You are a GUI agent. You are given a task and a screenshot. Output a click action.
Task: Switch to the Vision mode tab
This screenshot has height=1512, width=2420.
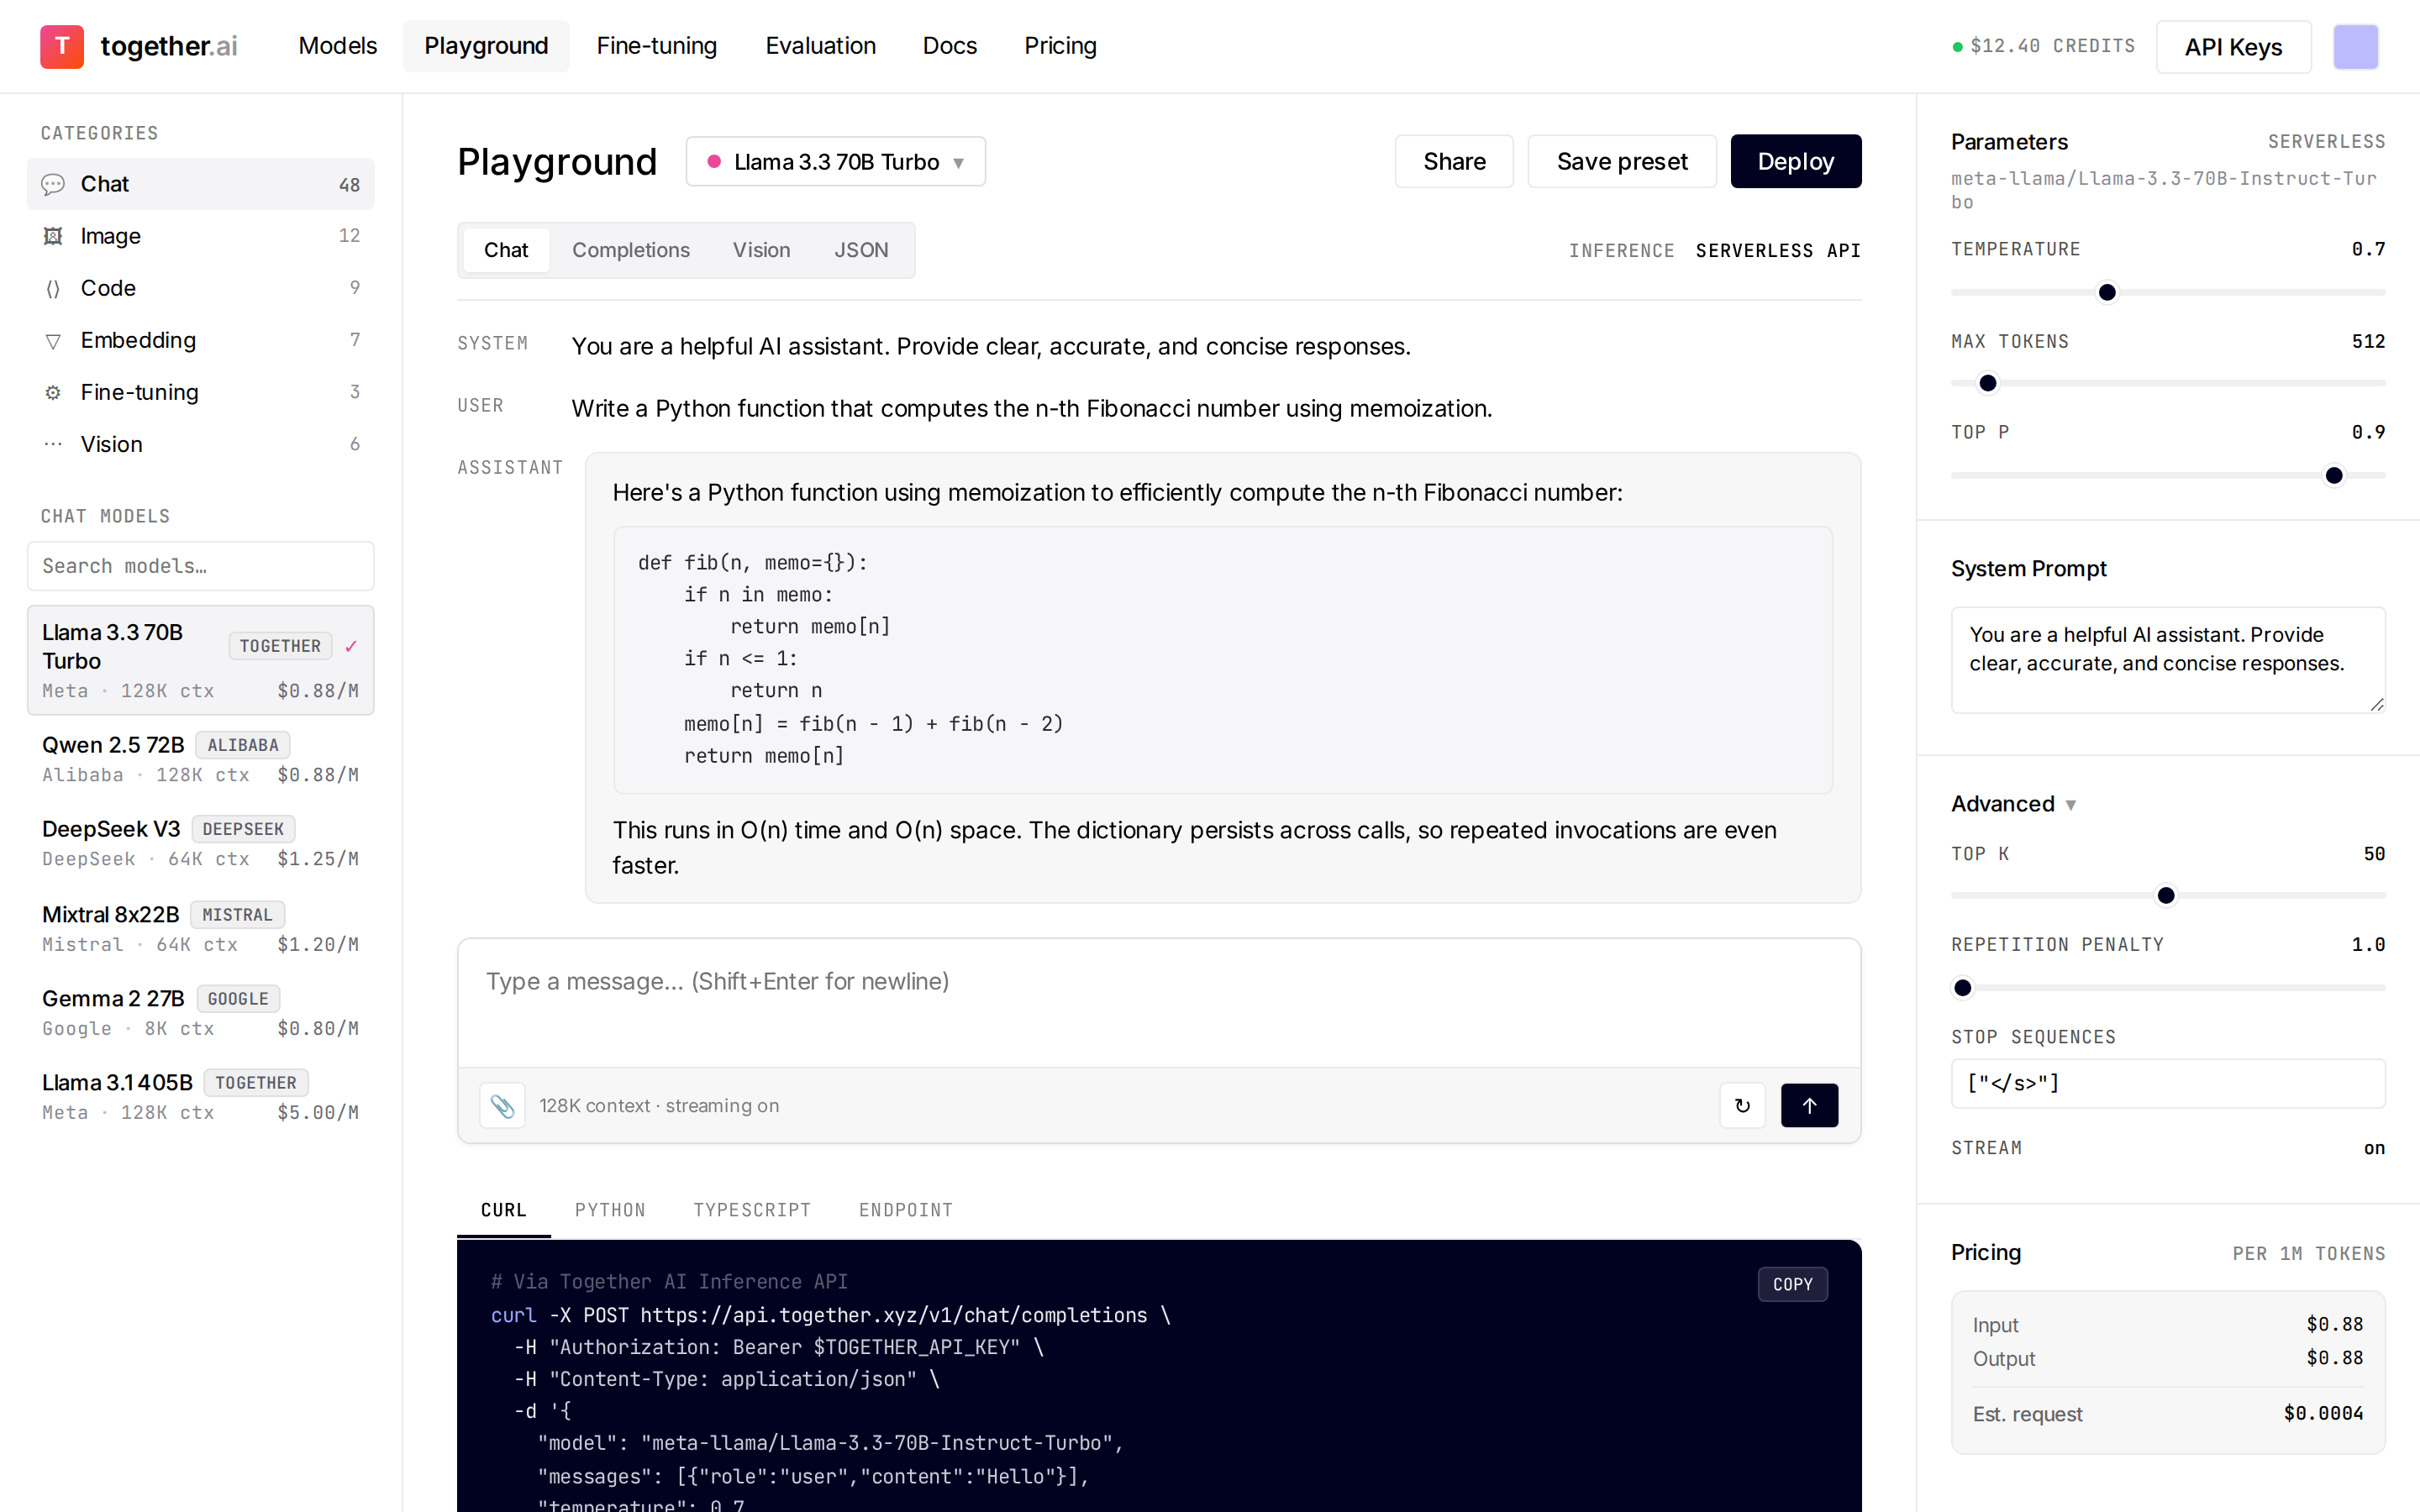point(761,250)
